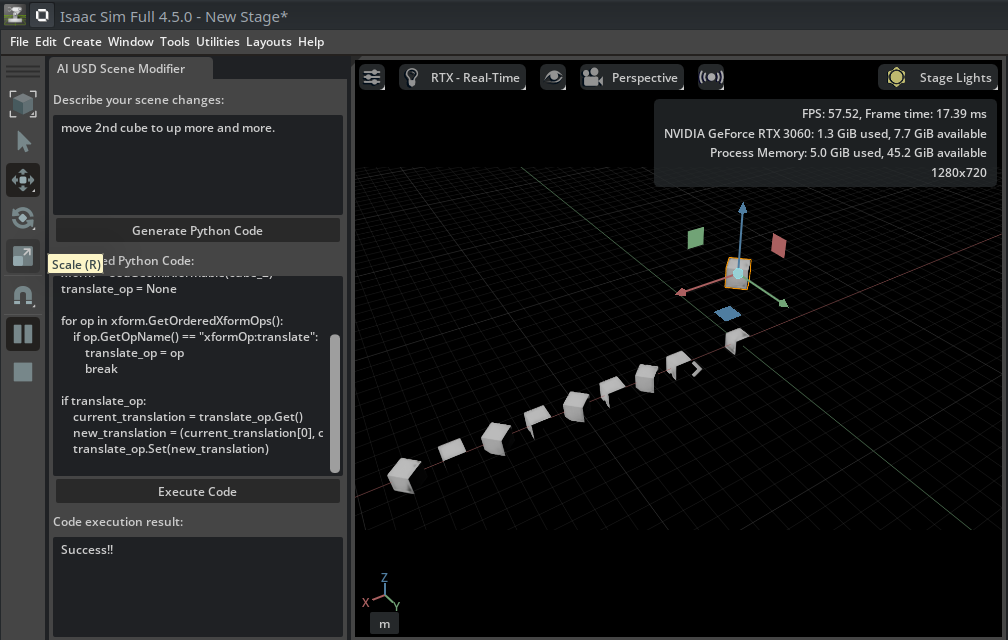Click 'translate_op.Set(new_translation)' code line
The height and width of the screenshot is (640, 1008).
point(171,449)
